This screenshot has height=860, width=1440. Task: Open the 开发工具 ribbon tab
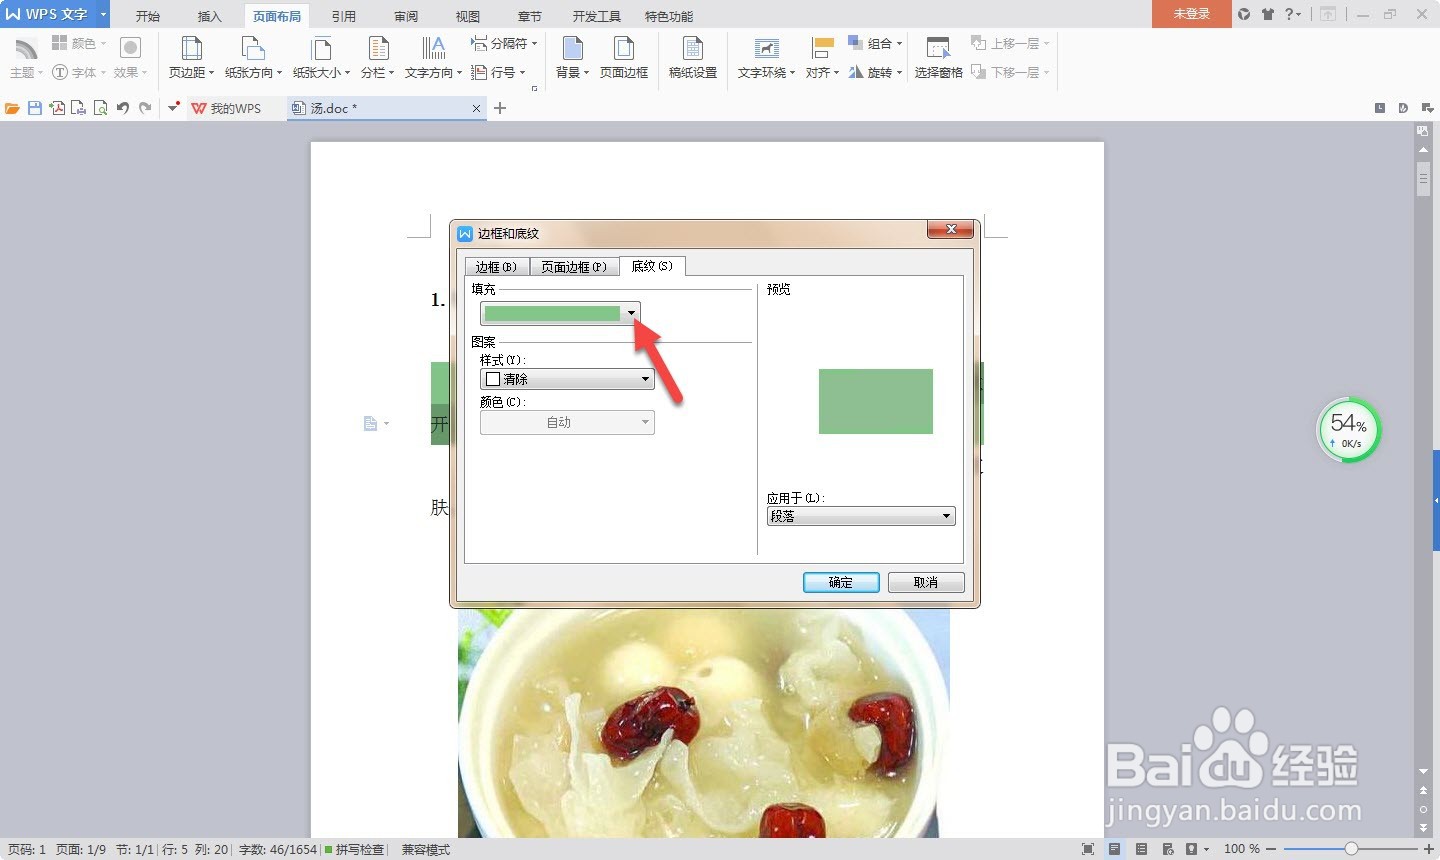pyautogui.click(x=597, y=16)
